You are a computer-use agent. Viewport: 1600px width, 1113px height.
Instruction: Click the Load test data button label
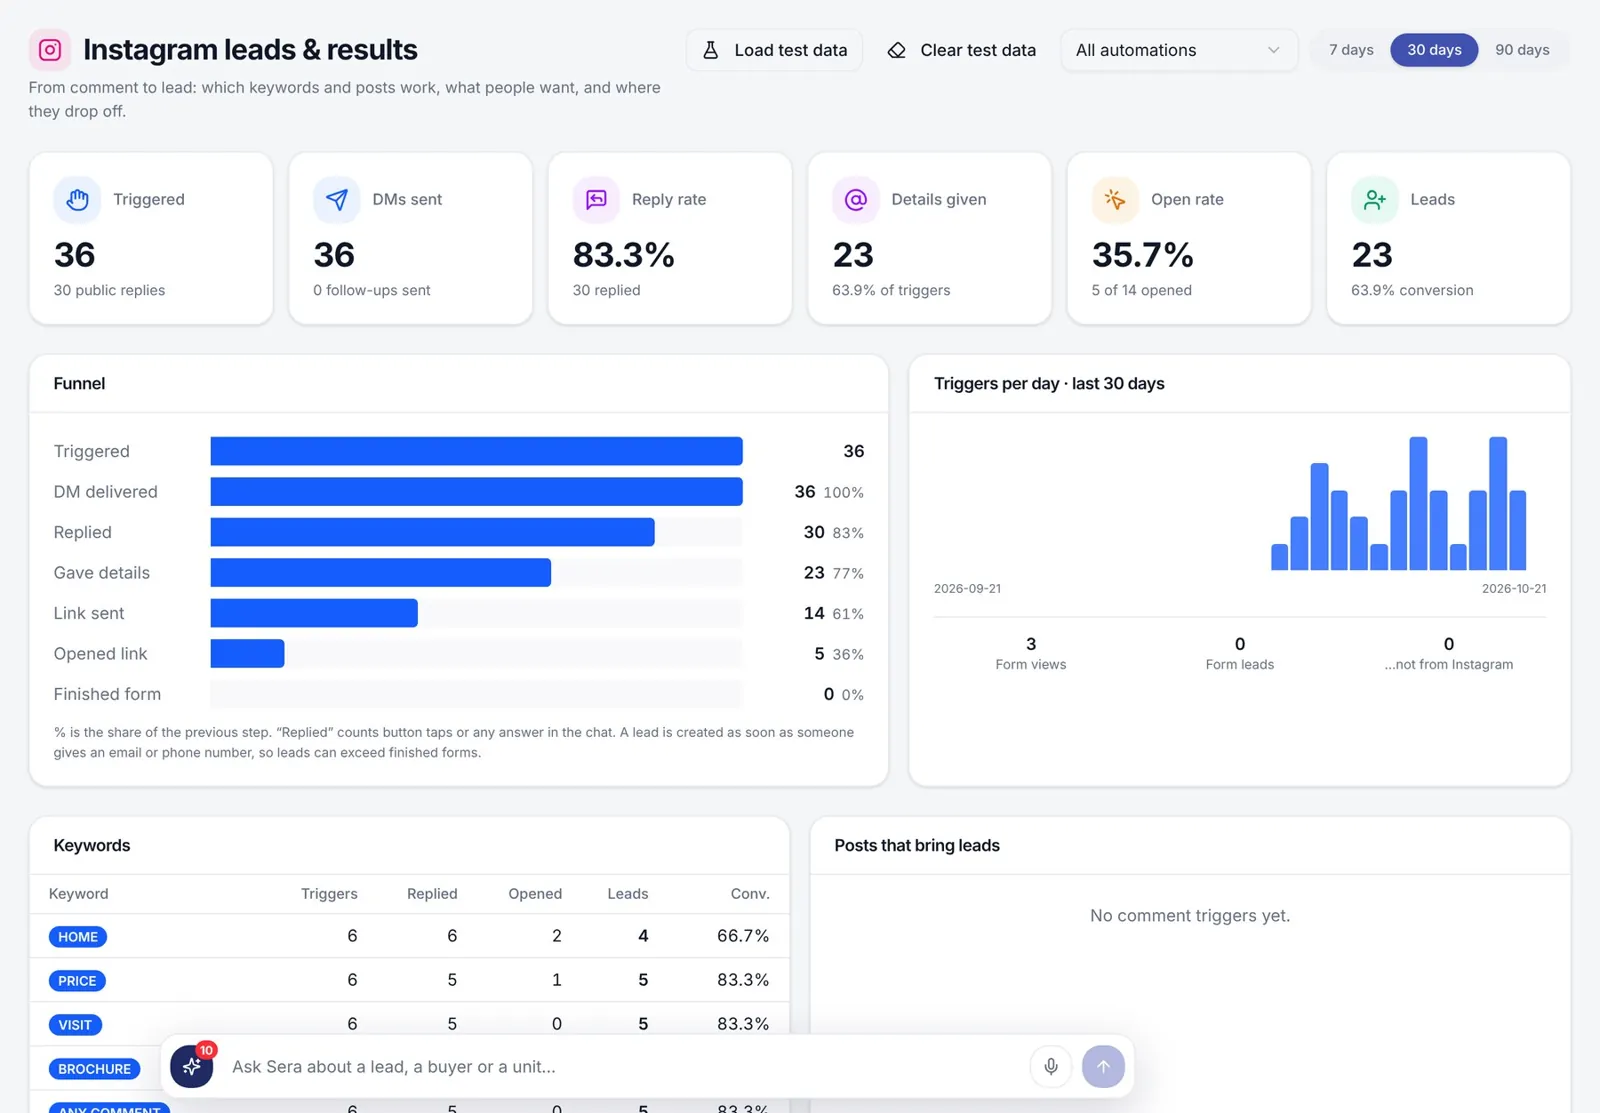point(791,50)
